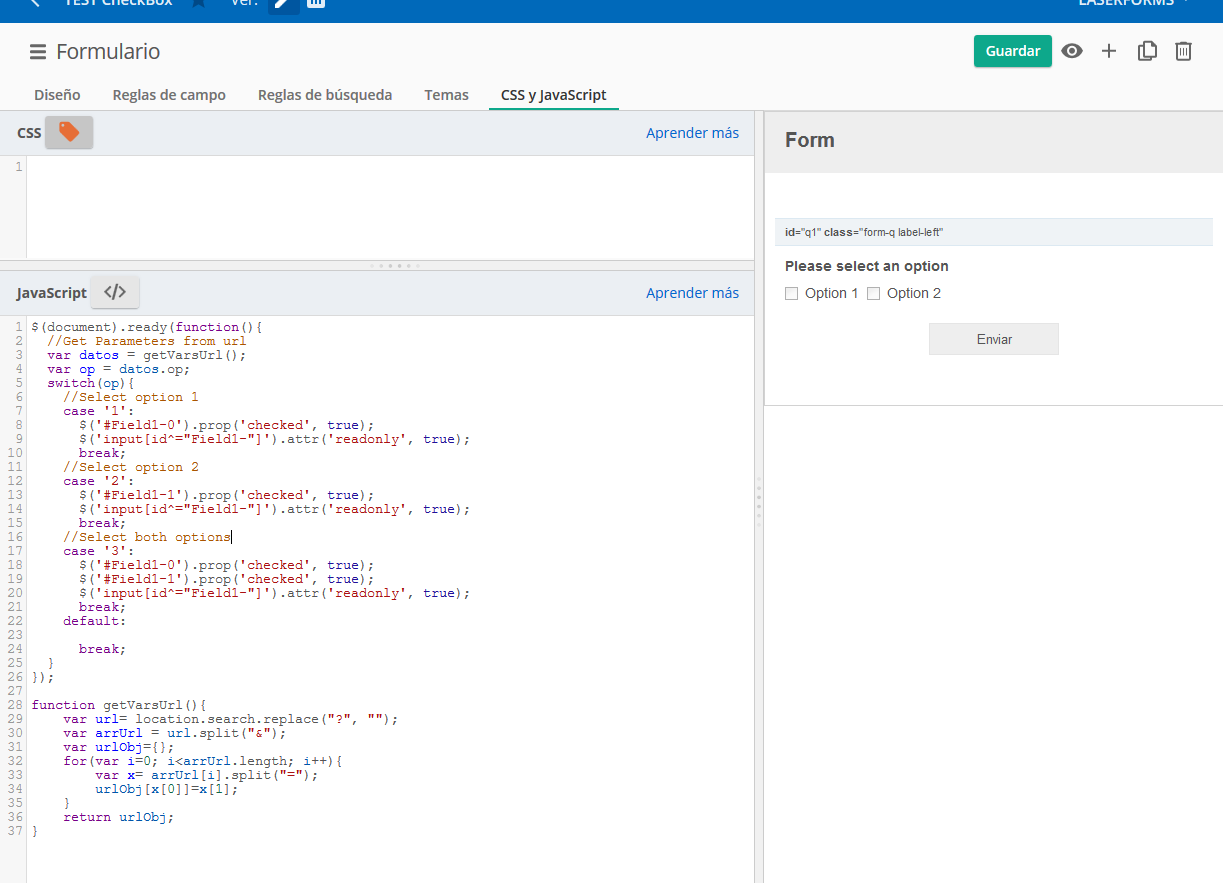Click the code brackets icon beside JavaScript
Viewport: 1223px width, 883px height.
coord(115,292)
